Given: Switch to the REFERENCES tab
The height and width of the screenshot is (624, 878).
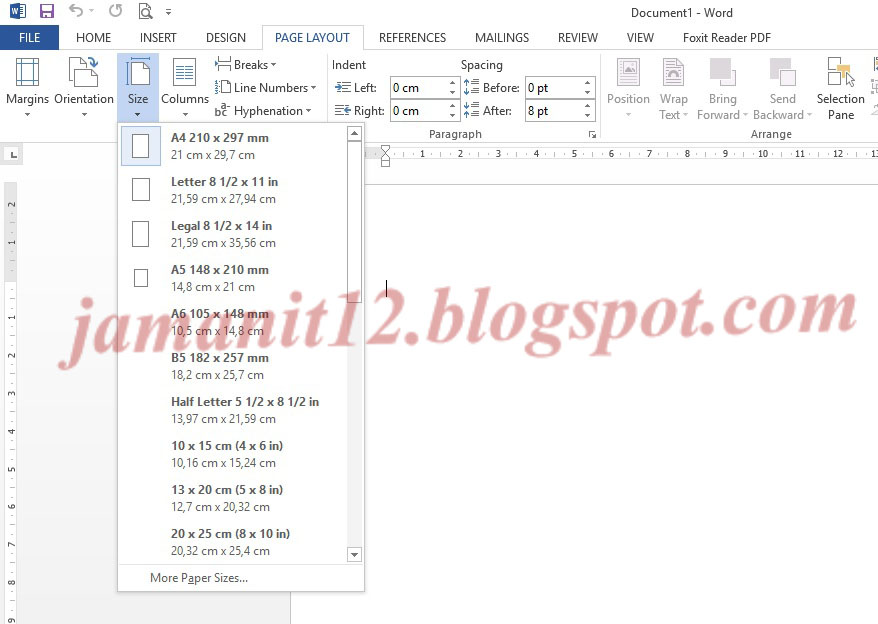Looking at the screenshot, I should tap(412, 38).
